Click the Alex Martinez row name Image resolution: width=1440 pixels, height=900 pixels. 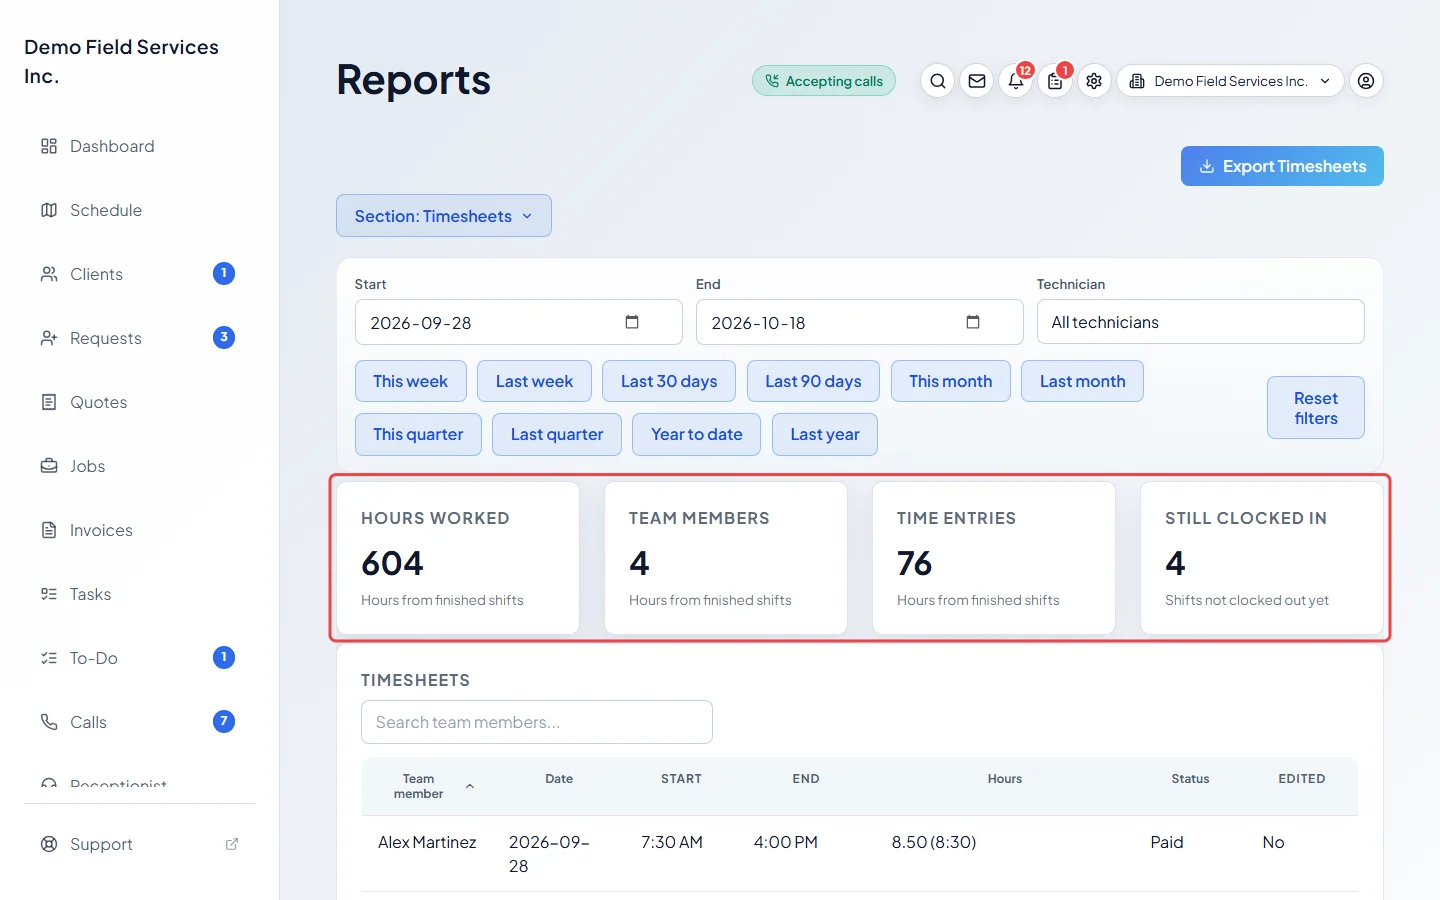click(x=427, y=842)
